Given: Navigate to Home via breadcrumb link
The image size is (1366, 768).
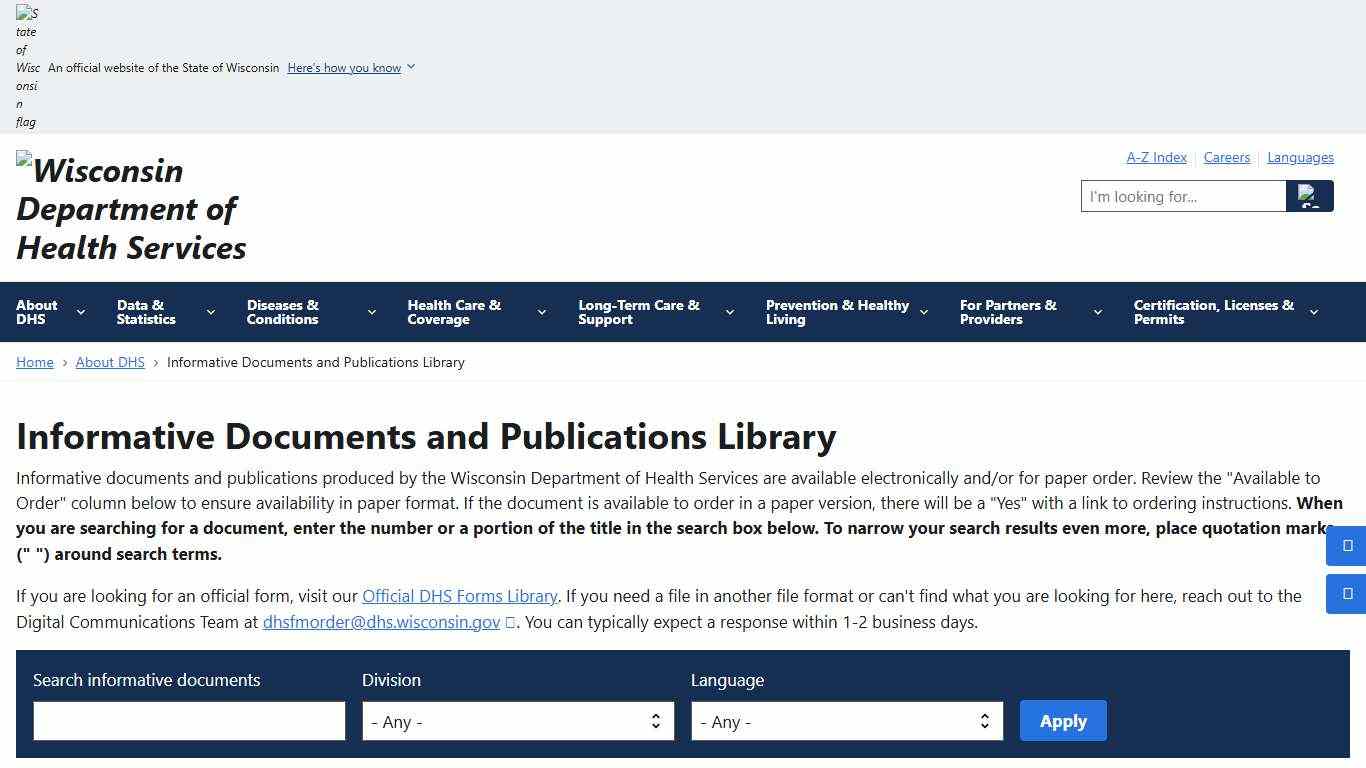Looking at the screenshot, I should pyautogui.click(x=34, y=362).
